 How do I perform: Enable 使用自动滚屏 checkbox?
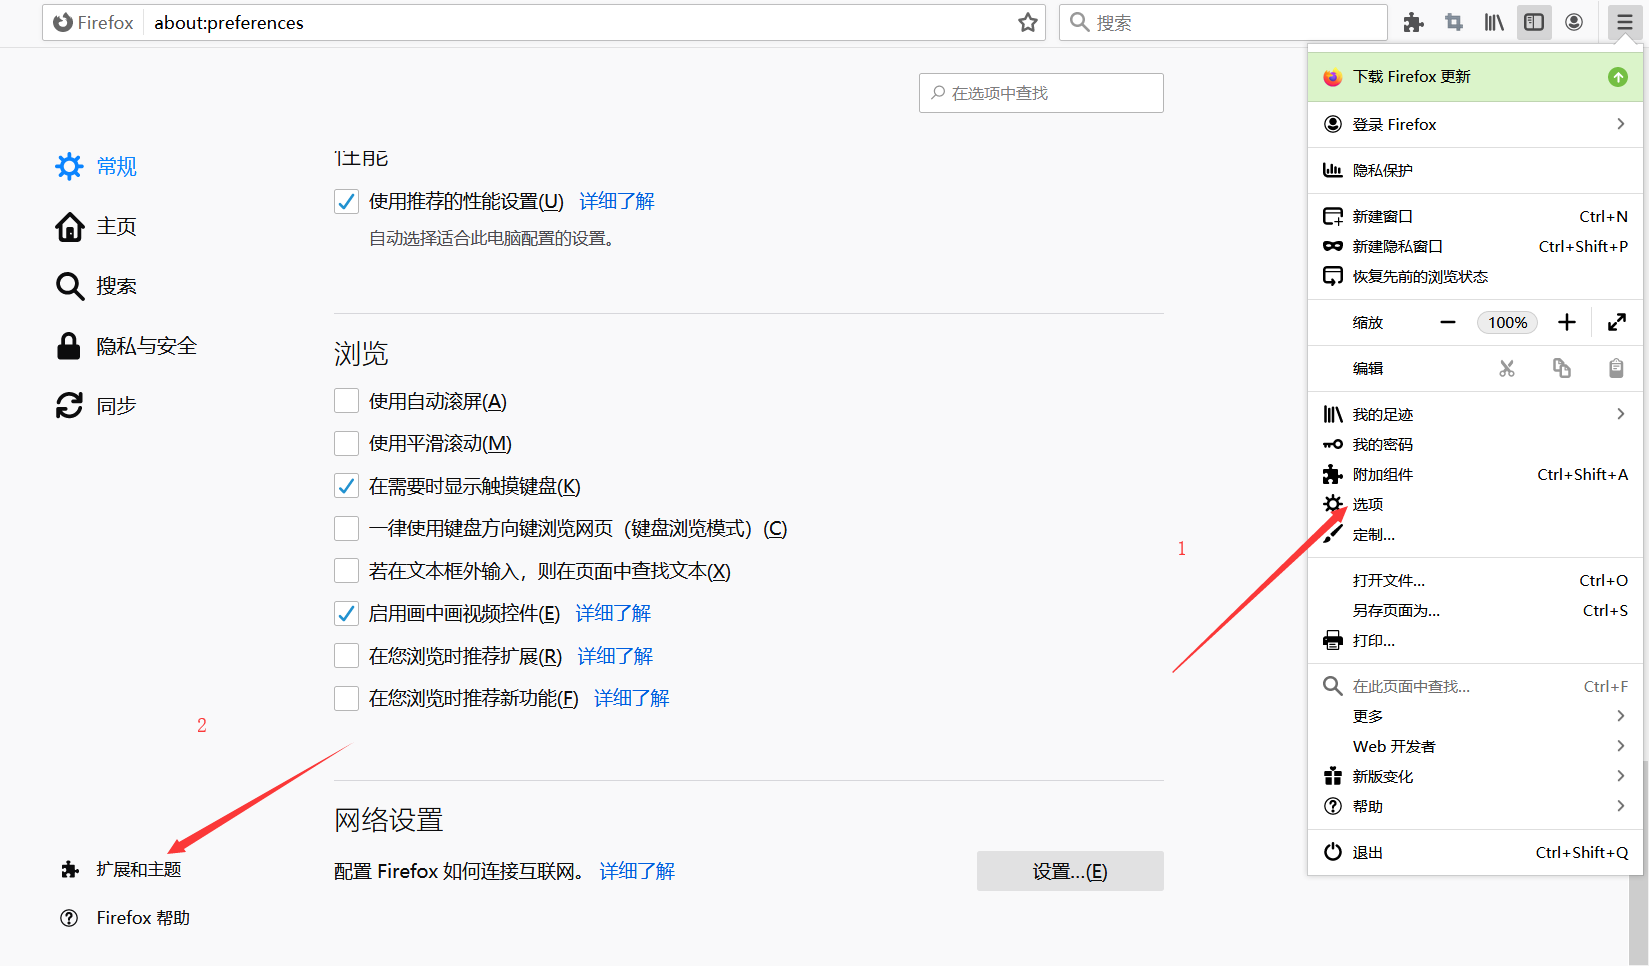[346, 401]
